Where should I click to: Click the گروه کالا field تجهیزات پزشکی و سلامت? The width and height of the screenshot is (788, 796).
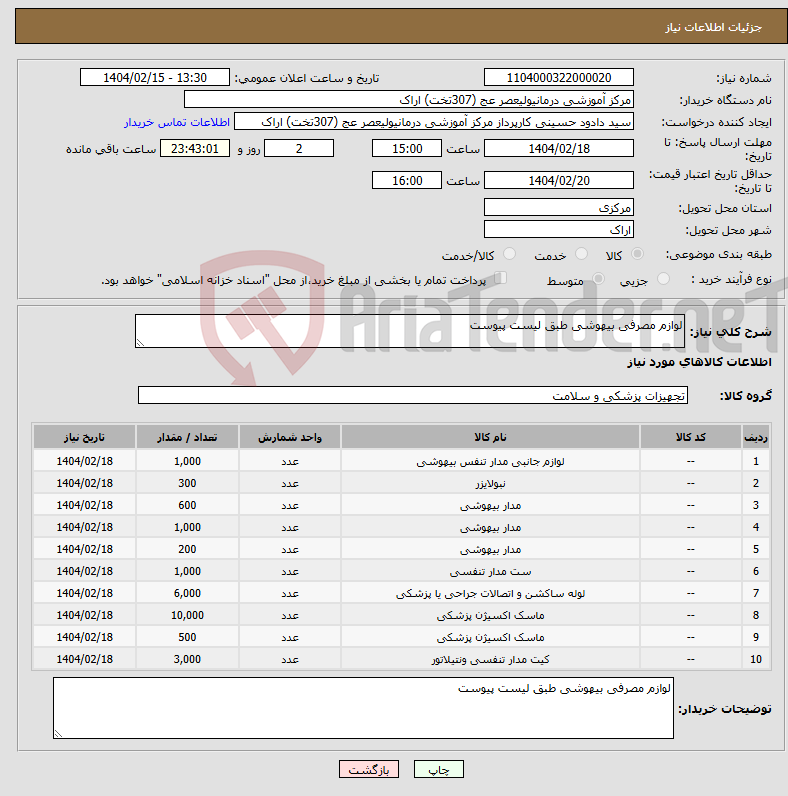point(413,395)
